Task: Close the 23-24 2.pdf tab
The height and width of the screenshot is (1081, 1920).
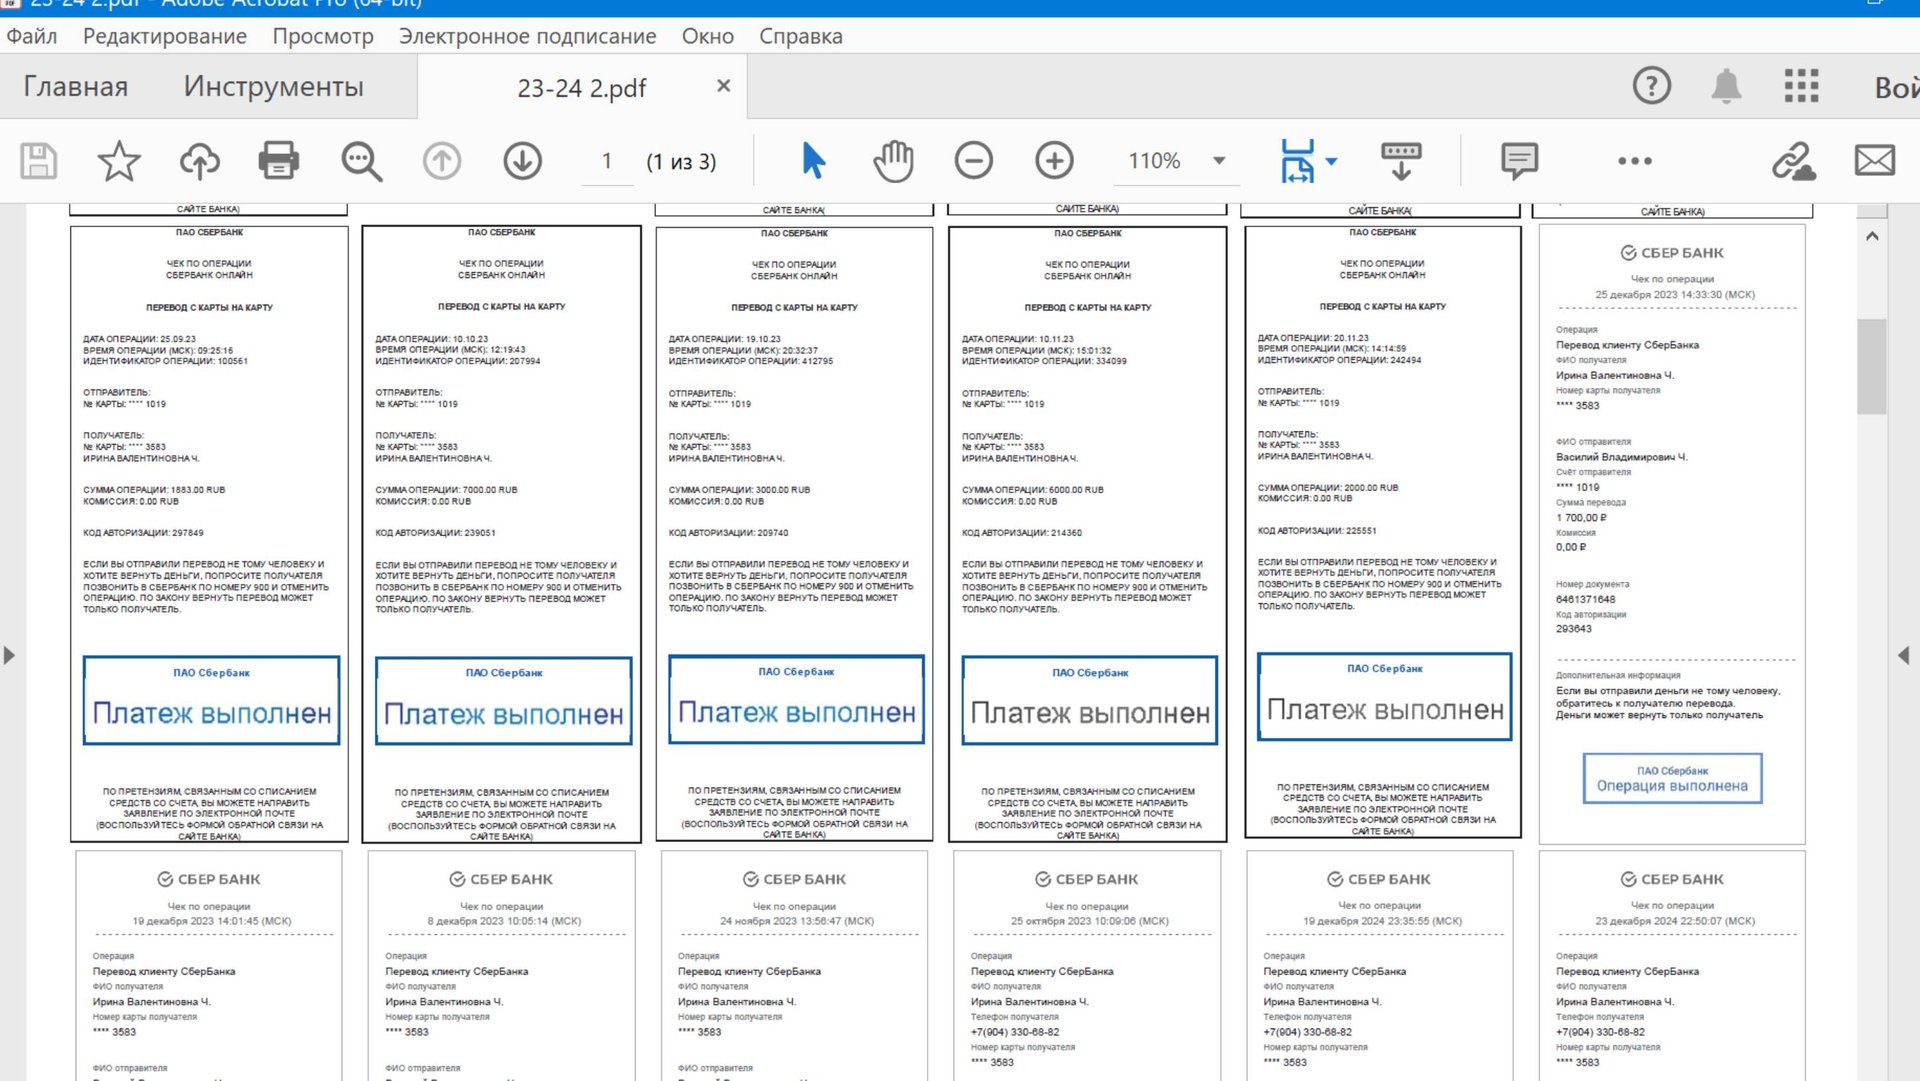Action: pyautogui.click(x=723, y=87)
